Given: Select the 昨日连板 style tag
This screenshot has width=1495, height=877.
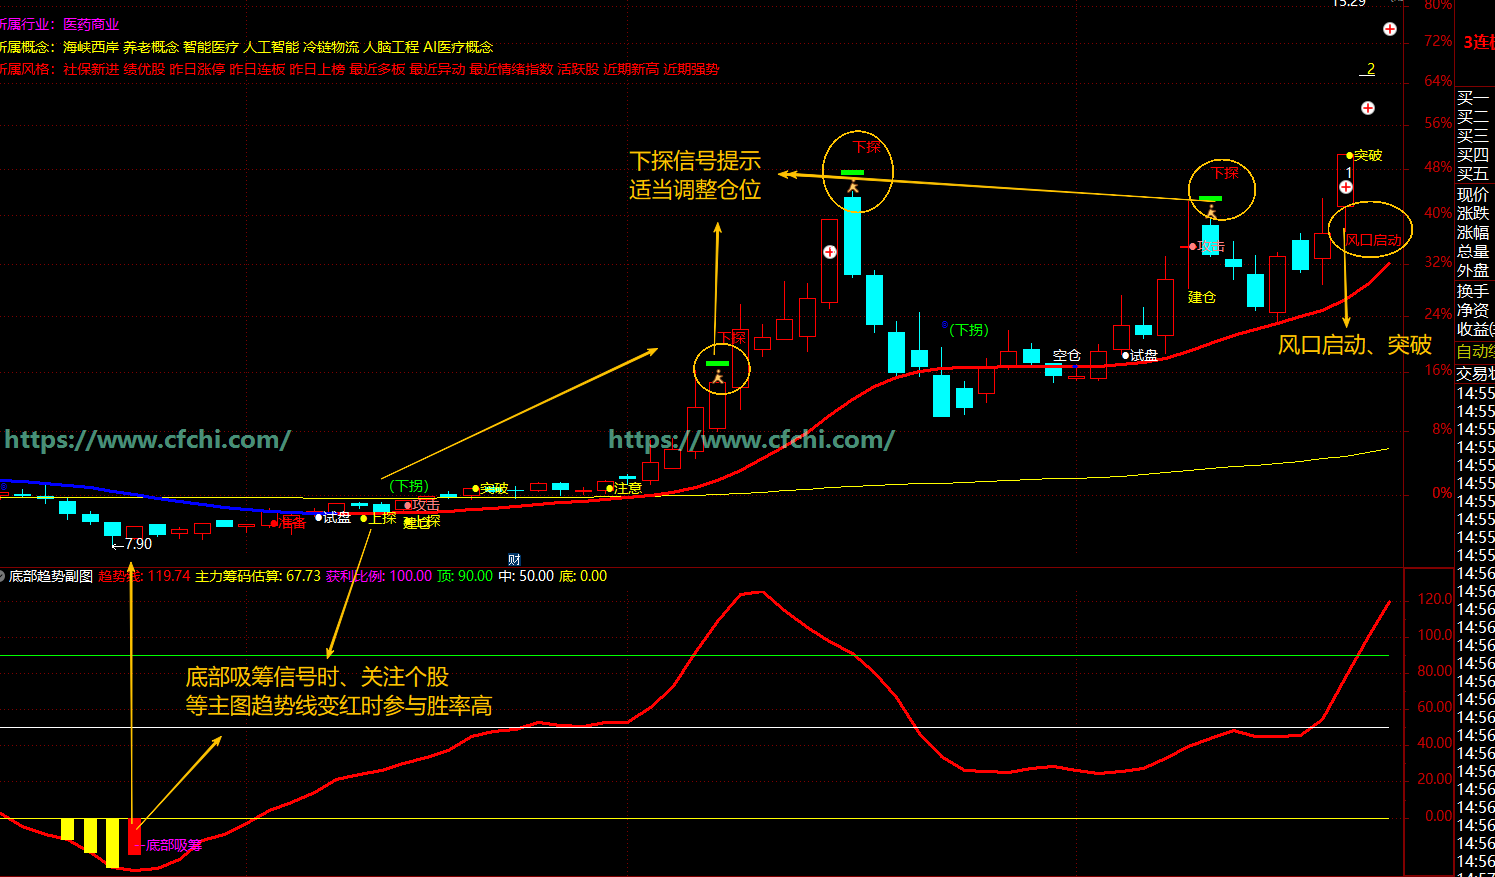Looking at the screenshot, I should pyautogui.click(x=257, y=69).
